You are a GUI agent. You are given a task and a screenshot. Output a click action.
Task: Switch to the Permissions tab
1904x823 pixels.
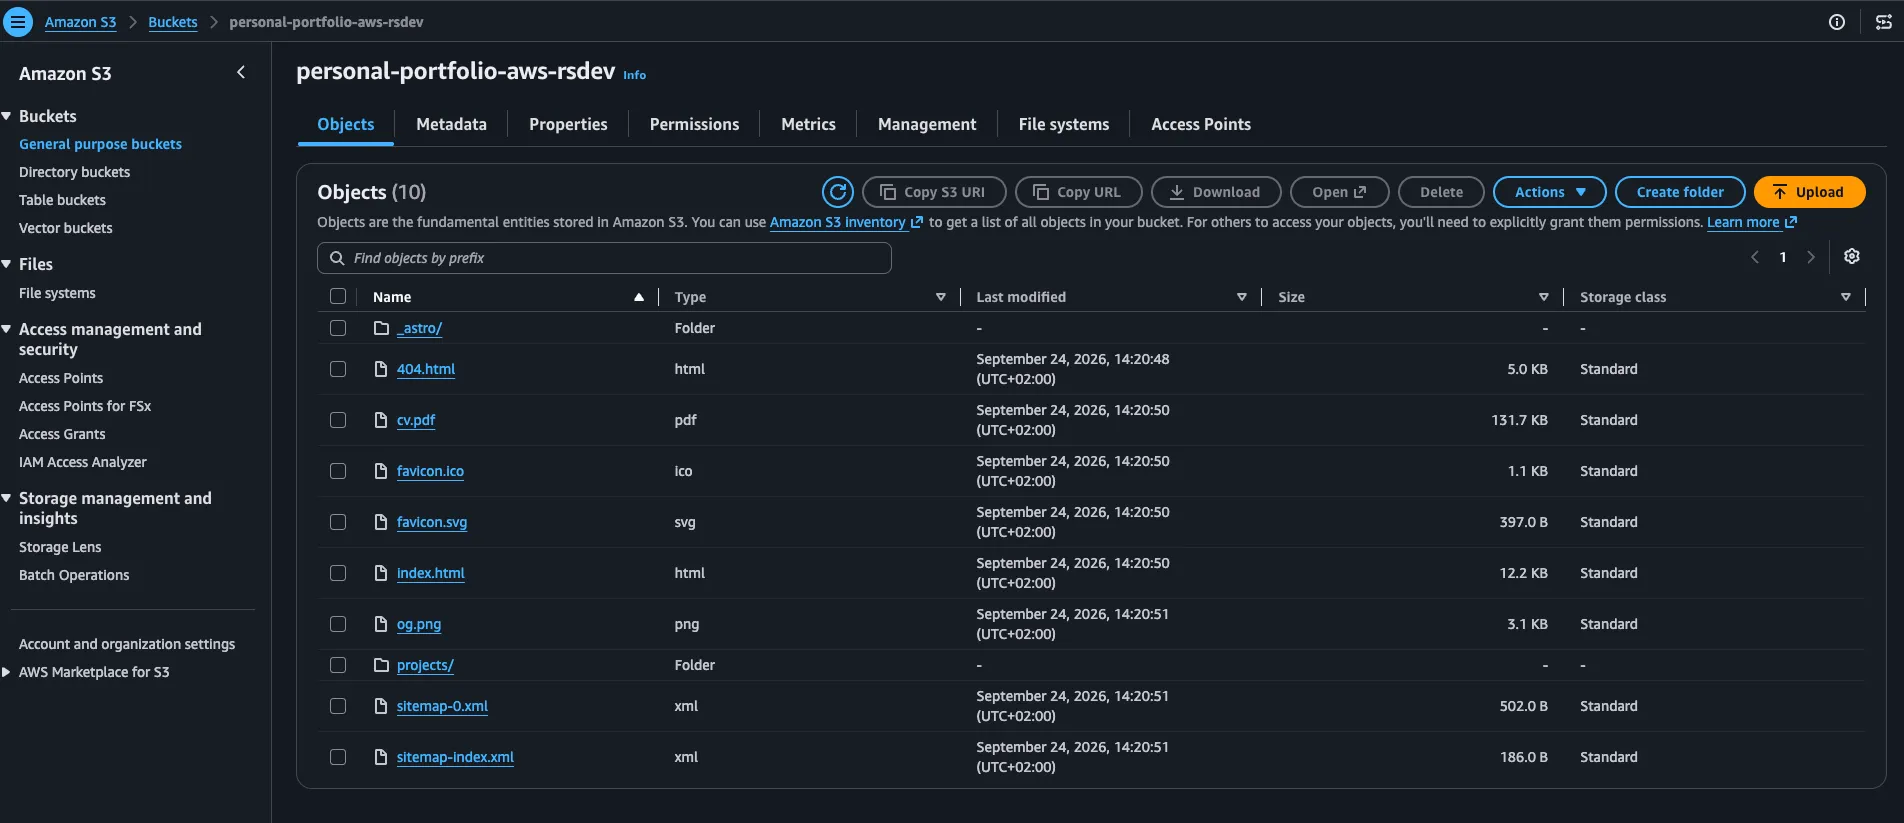tap(694, 124)
